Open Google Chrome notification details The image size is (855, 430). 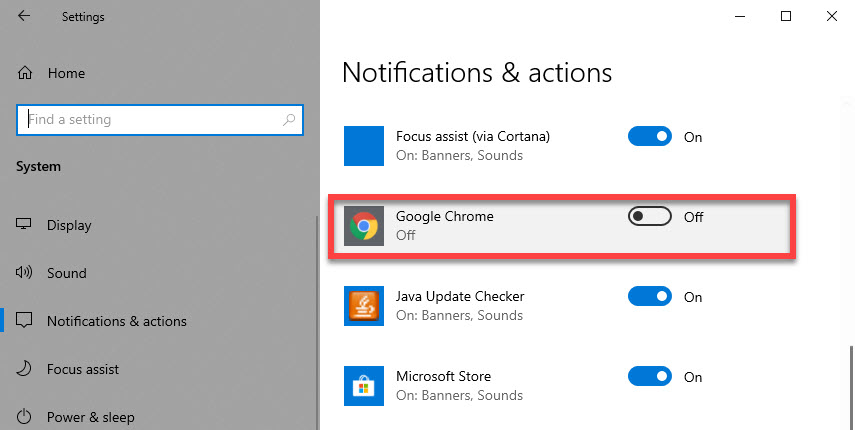[562, 226]
